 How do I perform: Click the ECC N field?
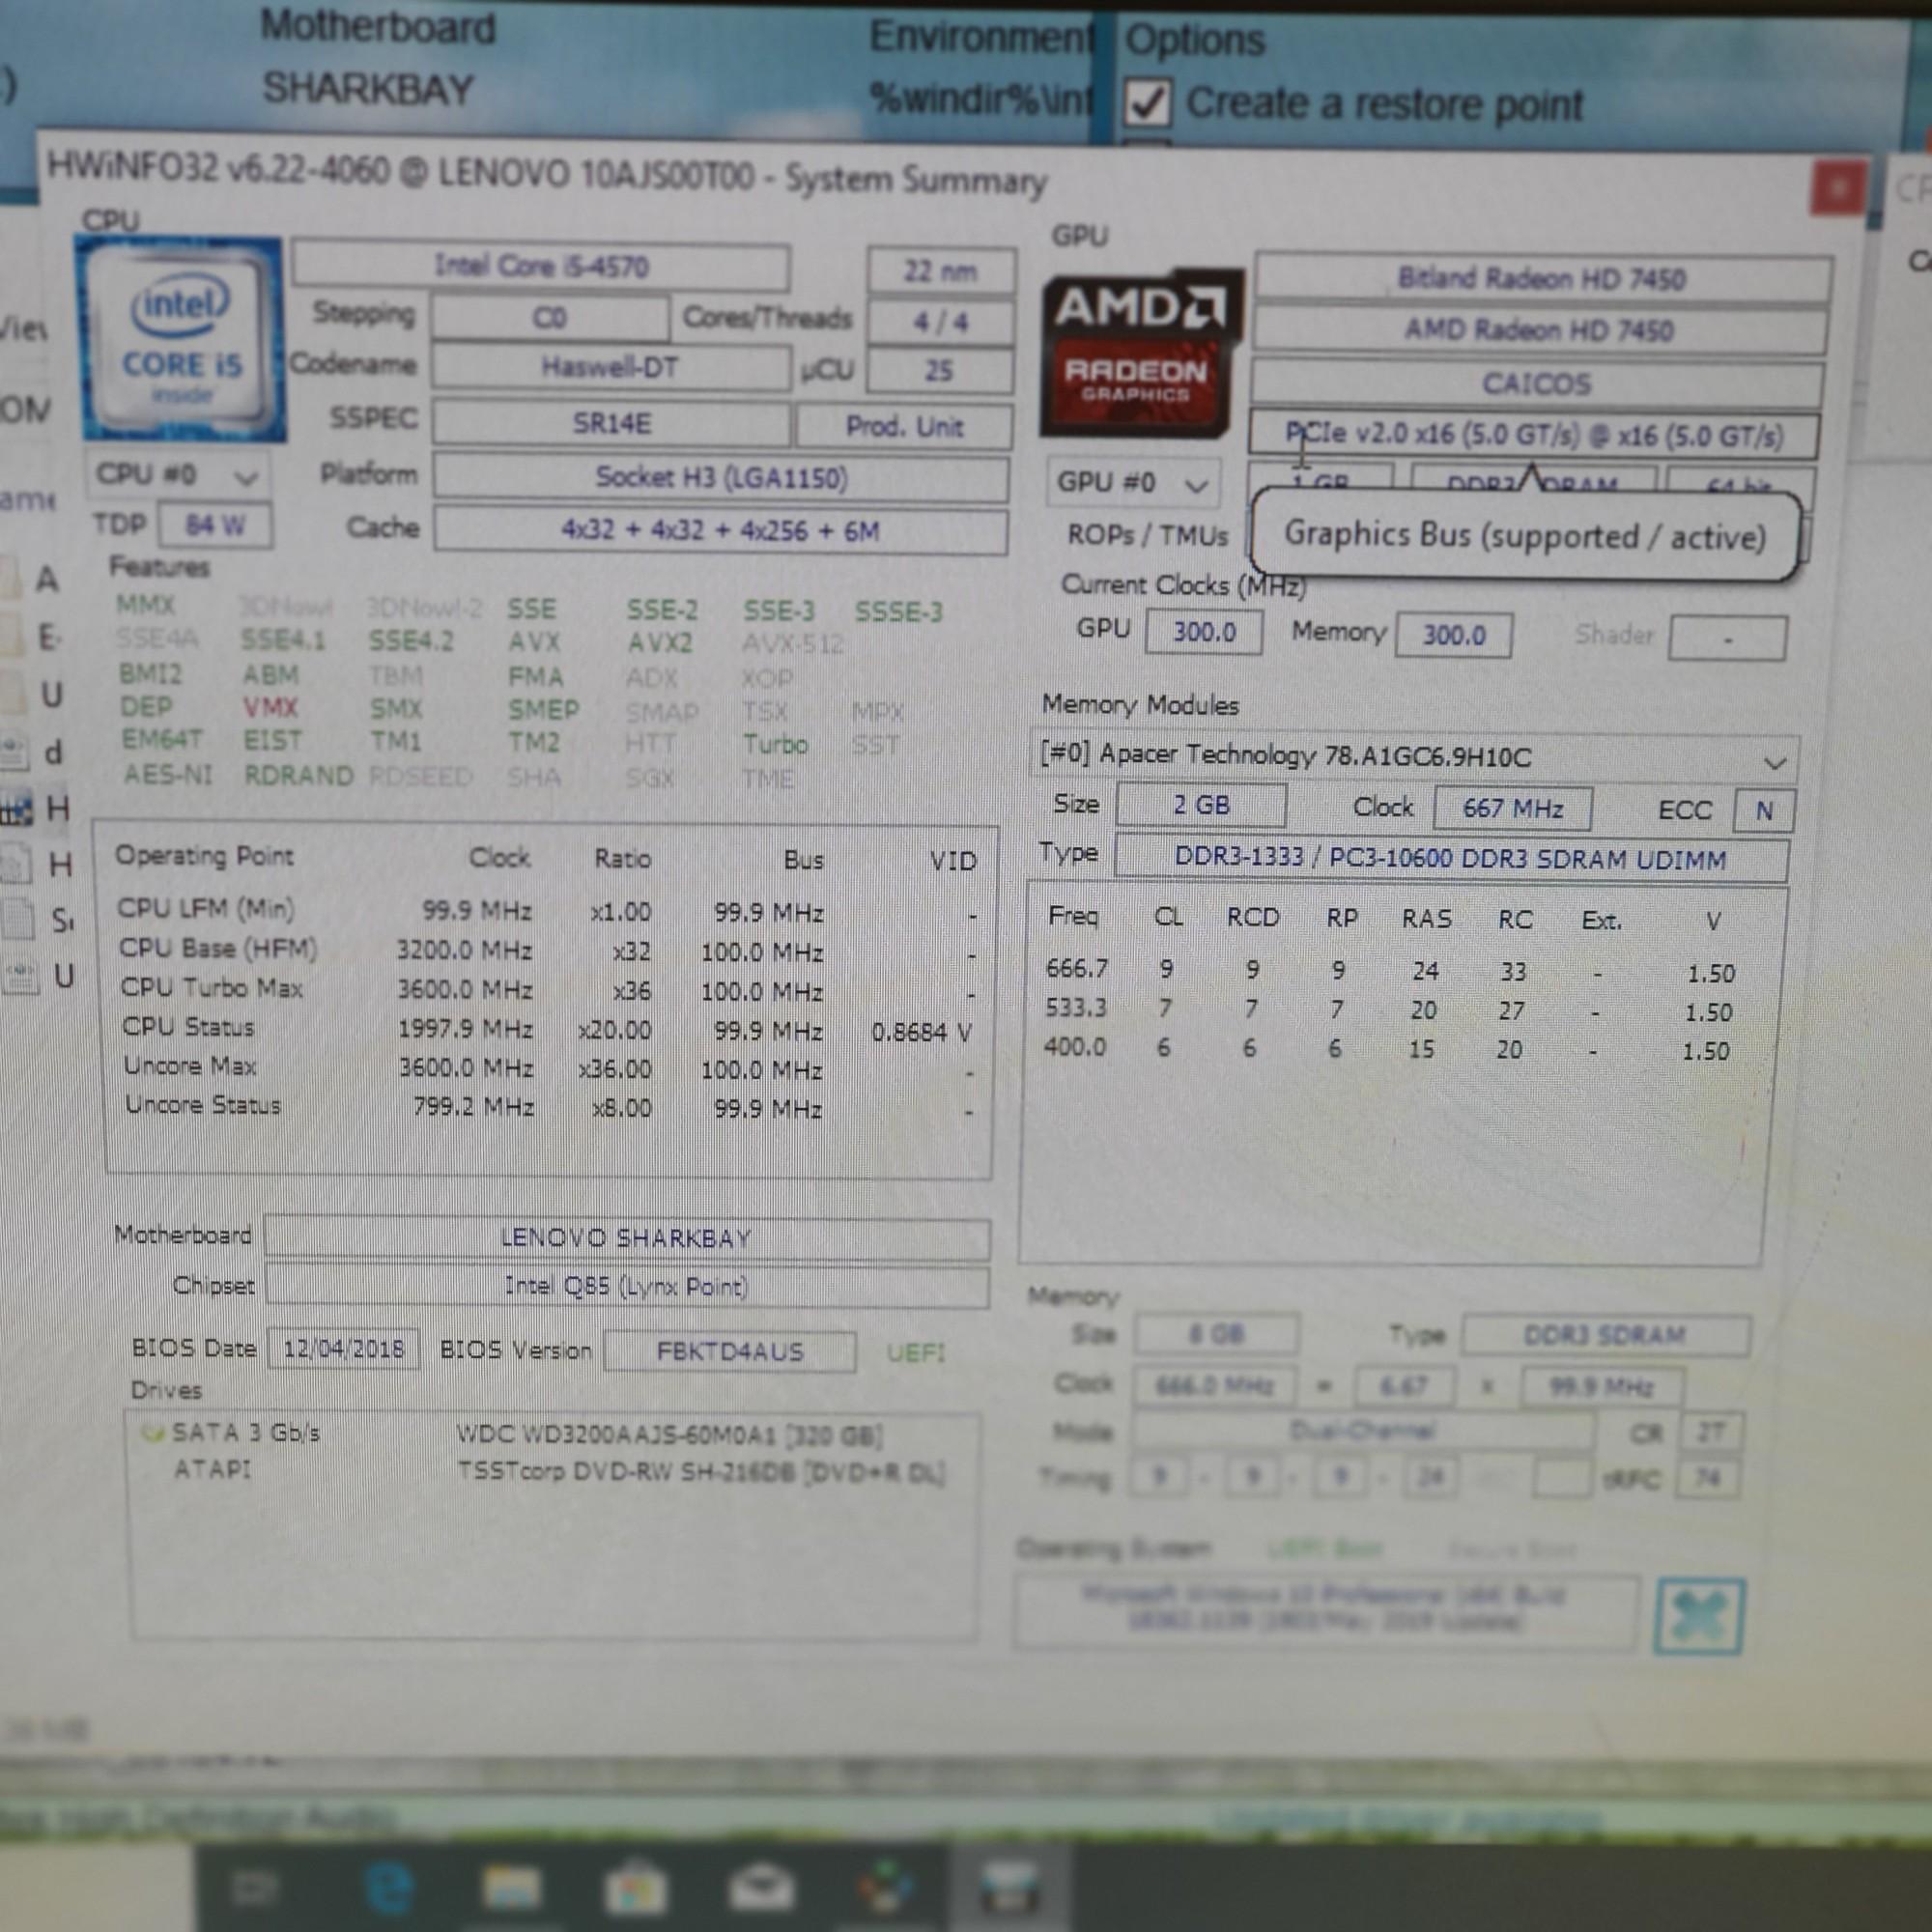pos(1764,811)
